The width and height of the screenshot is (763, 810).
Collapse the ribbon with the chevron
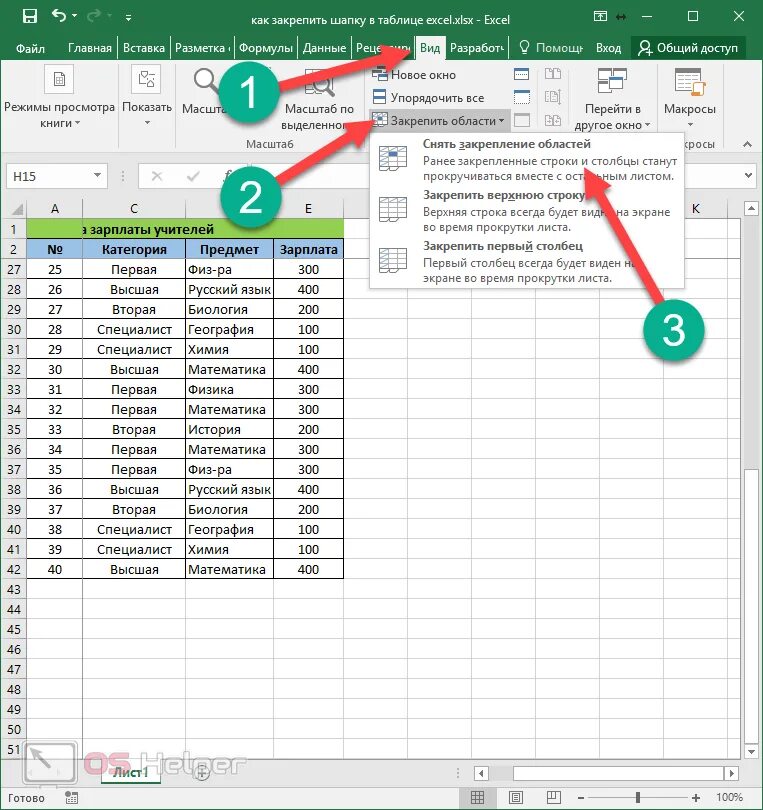point(747,144)
